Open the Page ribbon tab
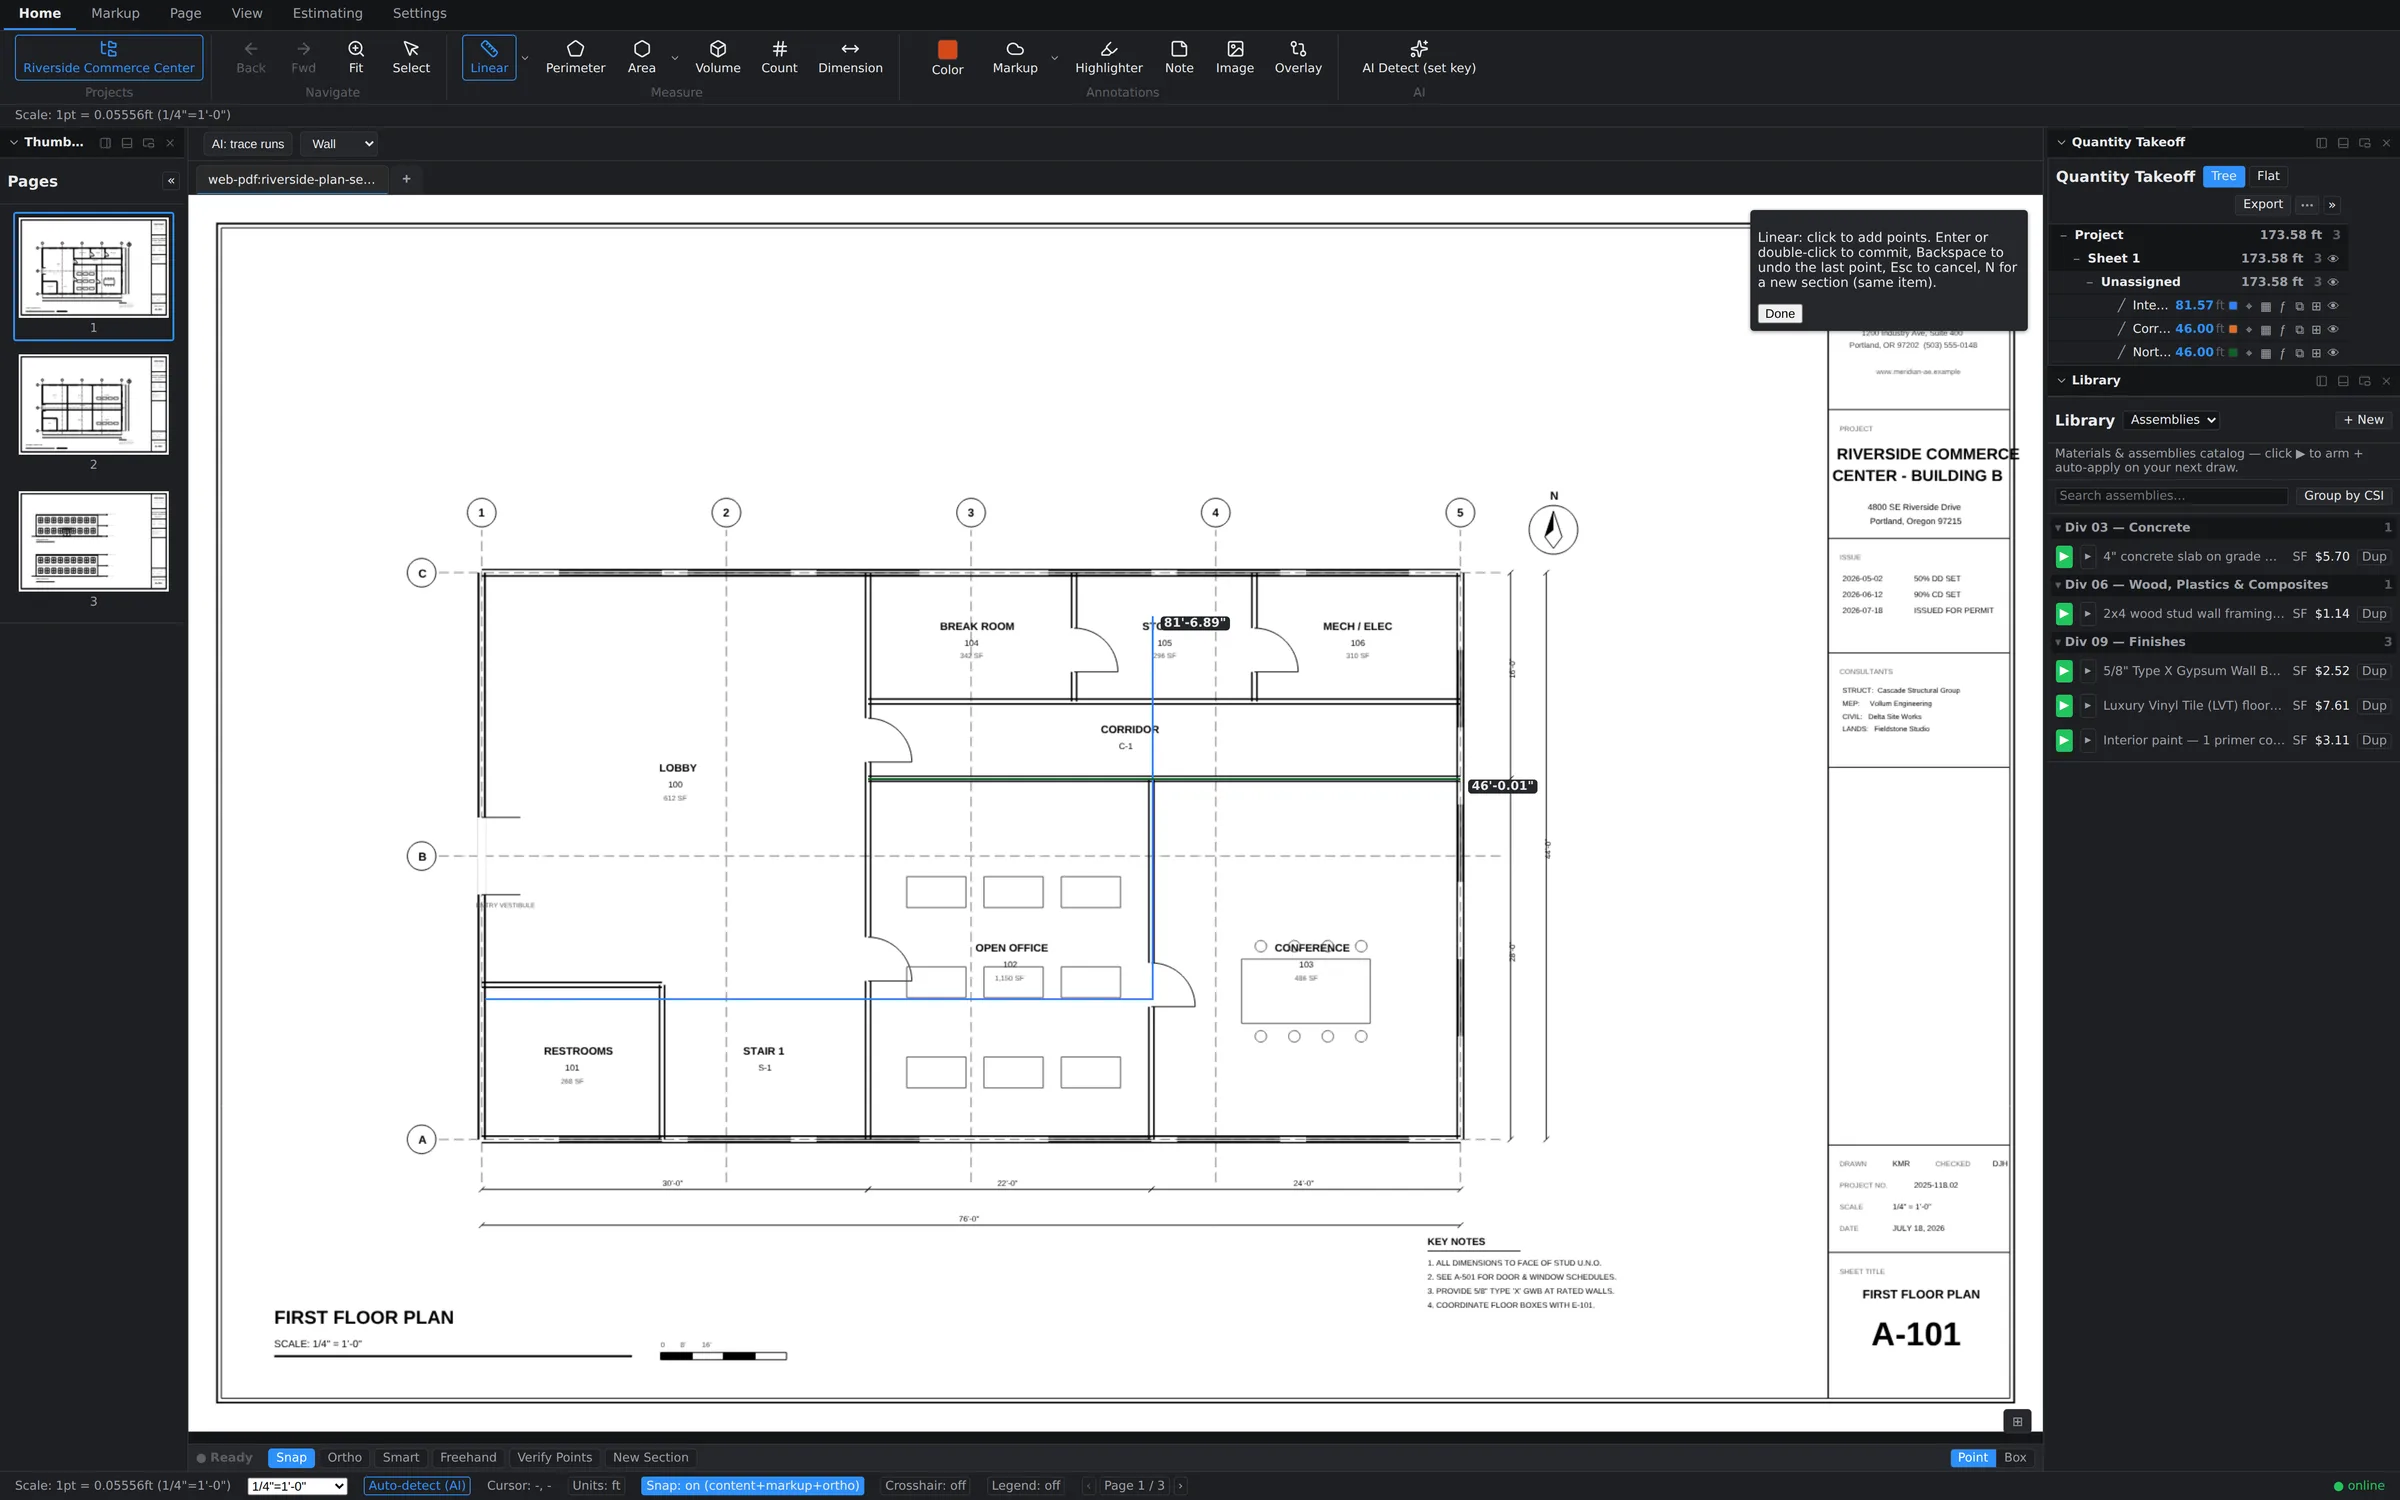Image resolution: width=2400 pixels, height=1500 pixels. 185,13
